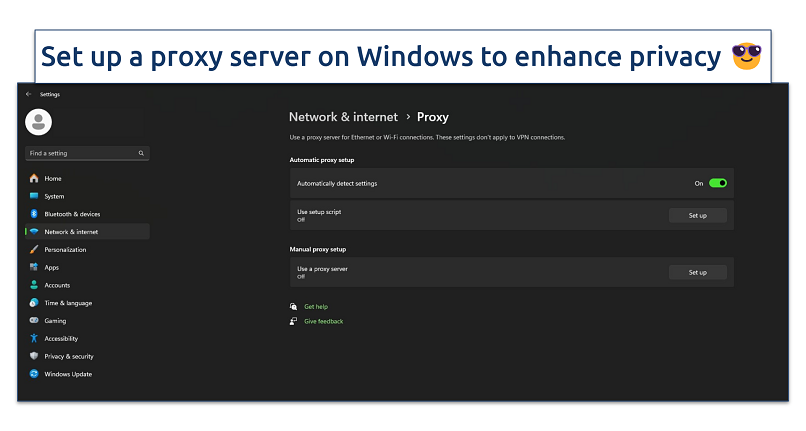Screen dimensions: 806x431
Task: Click the Find a setting search box
Action: [x=87, y=153]
